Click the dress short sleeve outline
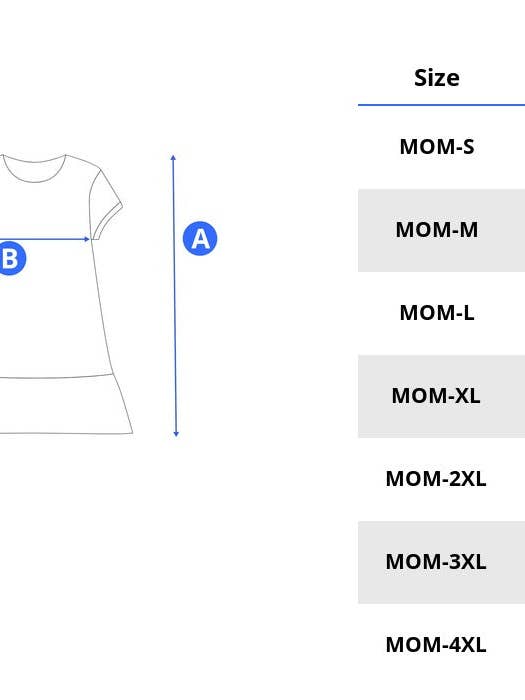 [x=106, y=203]
